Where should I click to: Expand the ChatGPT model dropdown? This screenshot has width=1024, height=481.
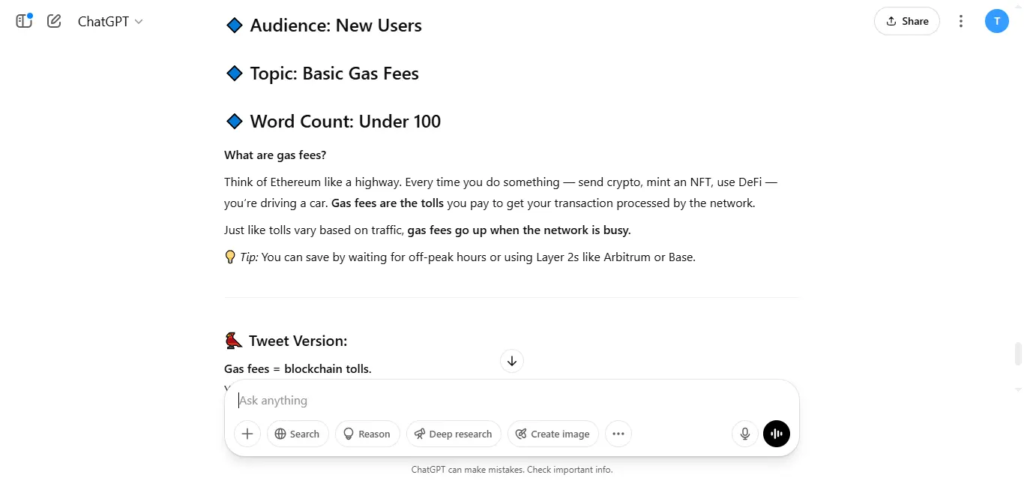110,21
